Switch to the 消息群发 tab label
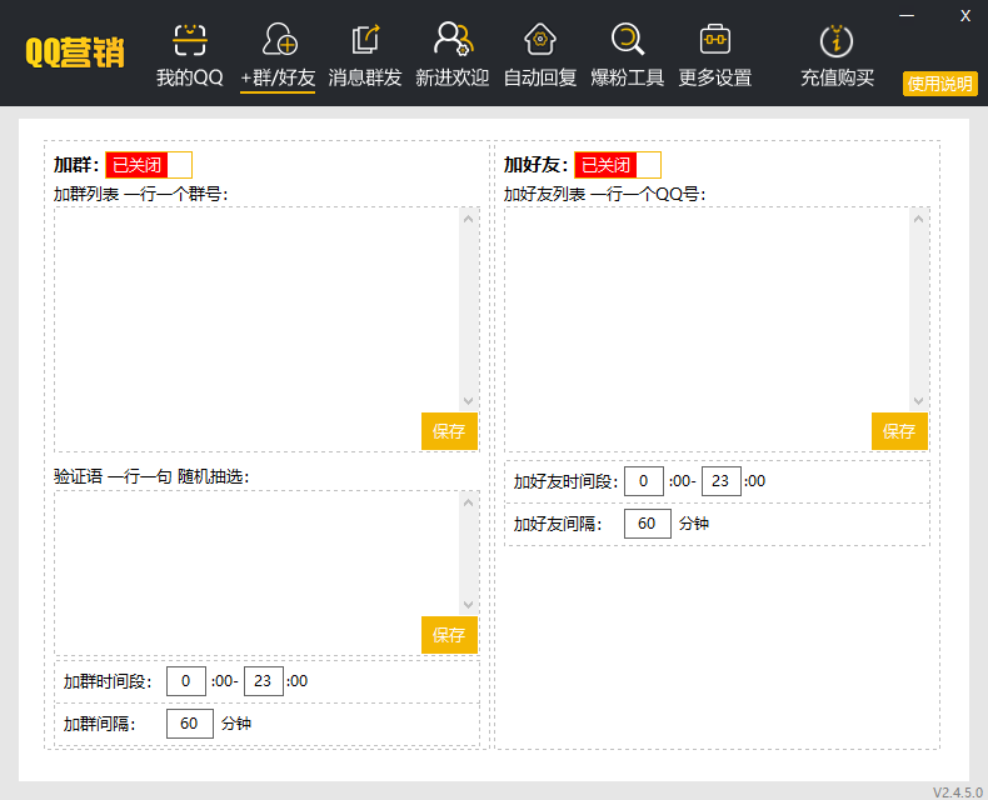This screenshot has height=800, width=988. tap(365, 77)
